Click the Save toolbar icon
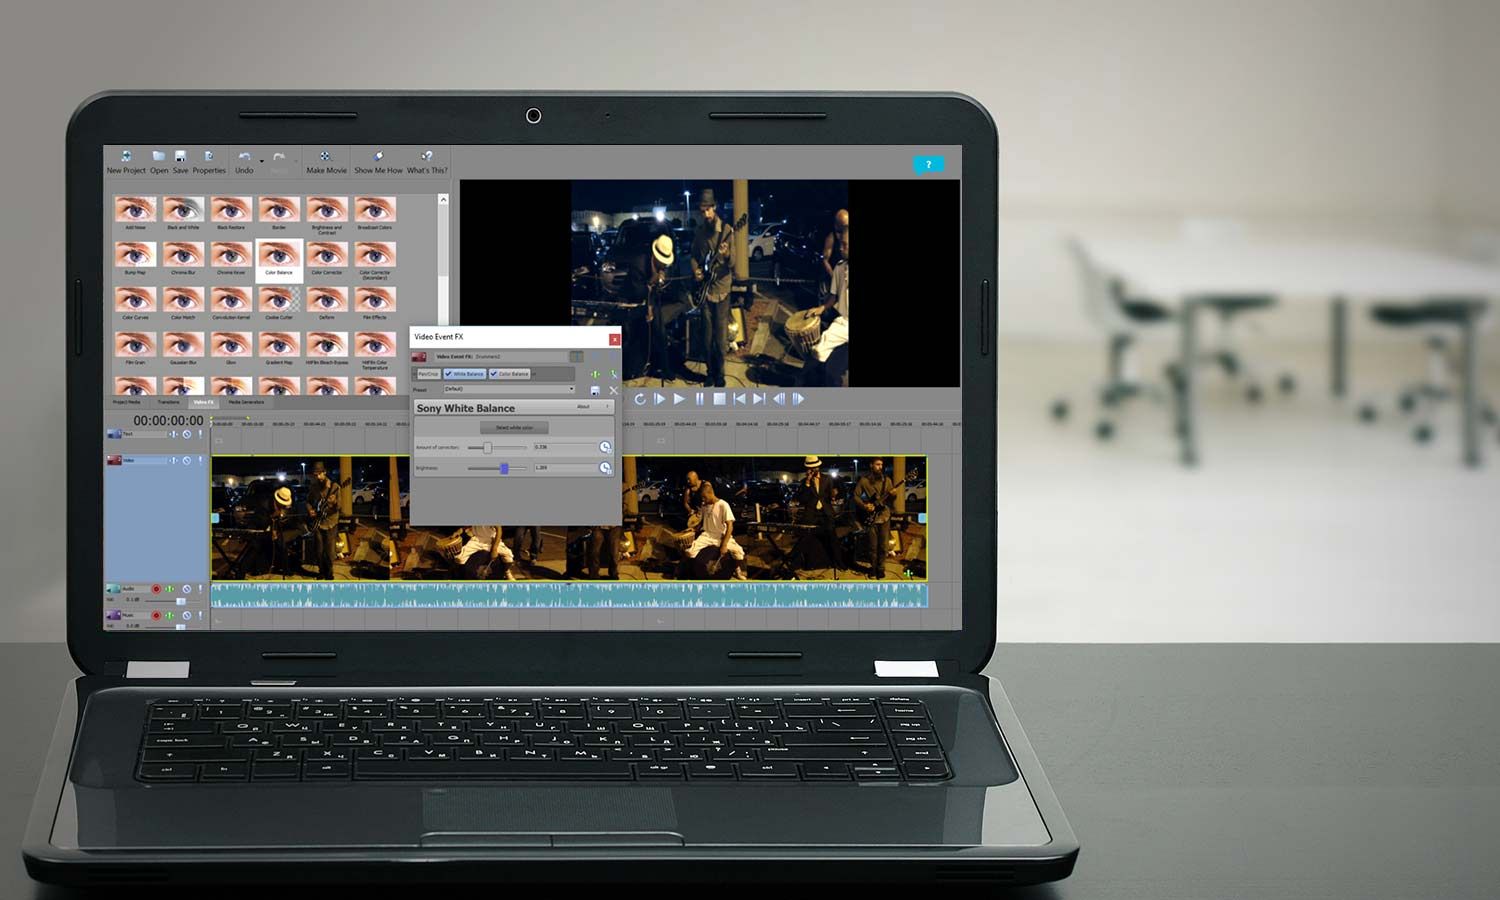 (180, 157)
